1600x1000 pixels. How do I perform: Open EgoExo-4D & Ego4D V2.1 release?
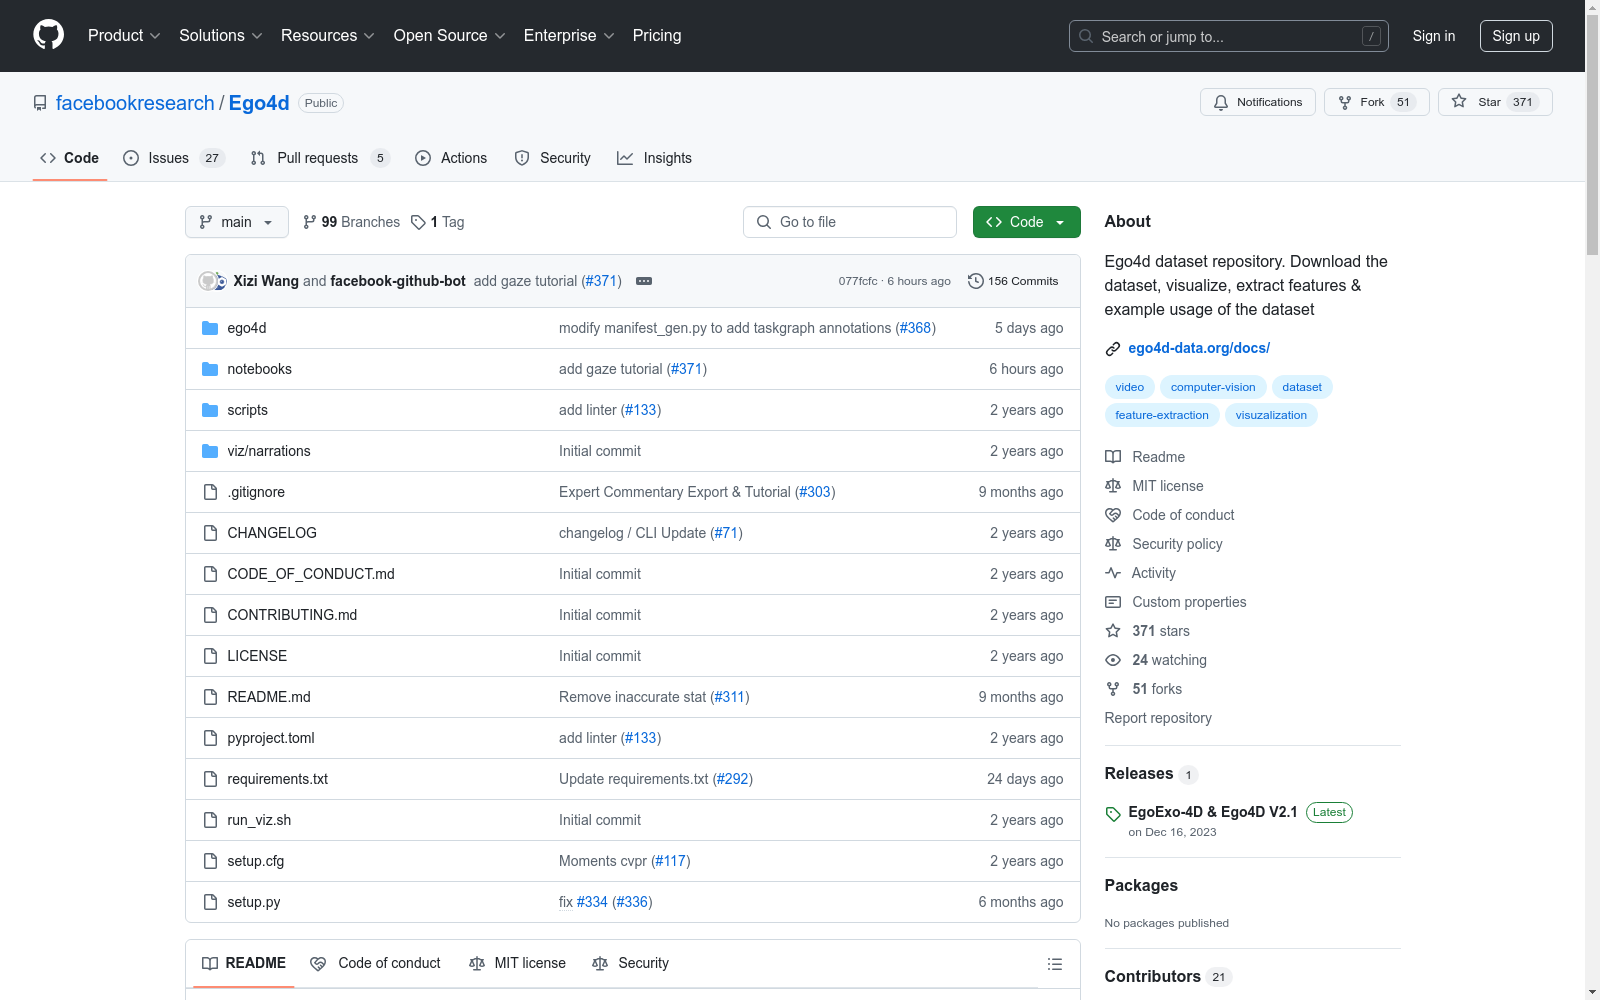(x=1213, y=812)
